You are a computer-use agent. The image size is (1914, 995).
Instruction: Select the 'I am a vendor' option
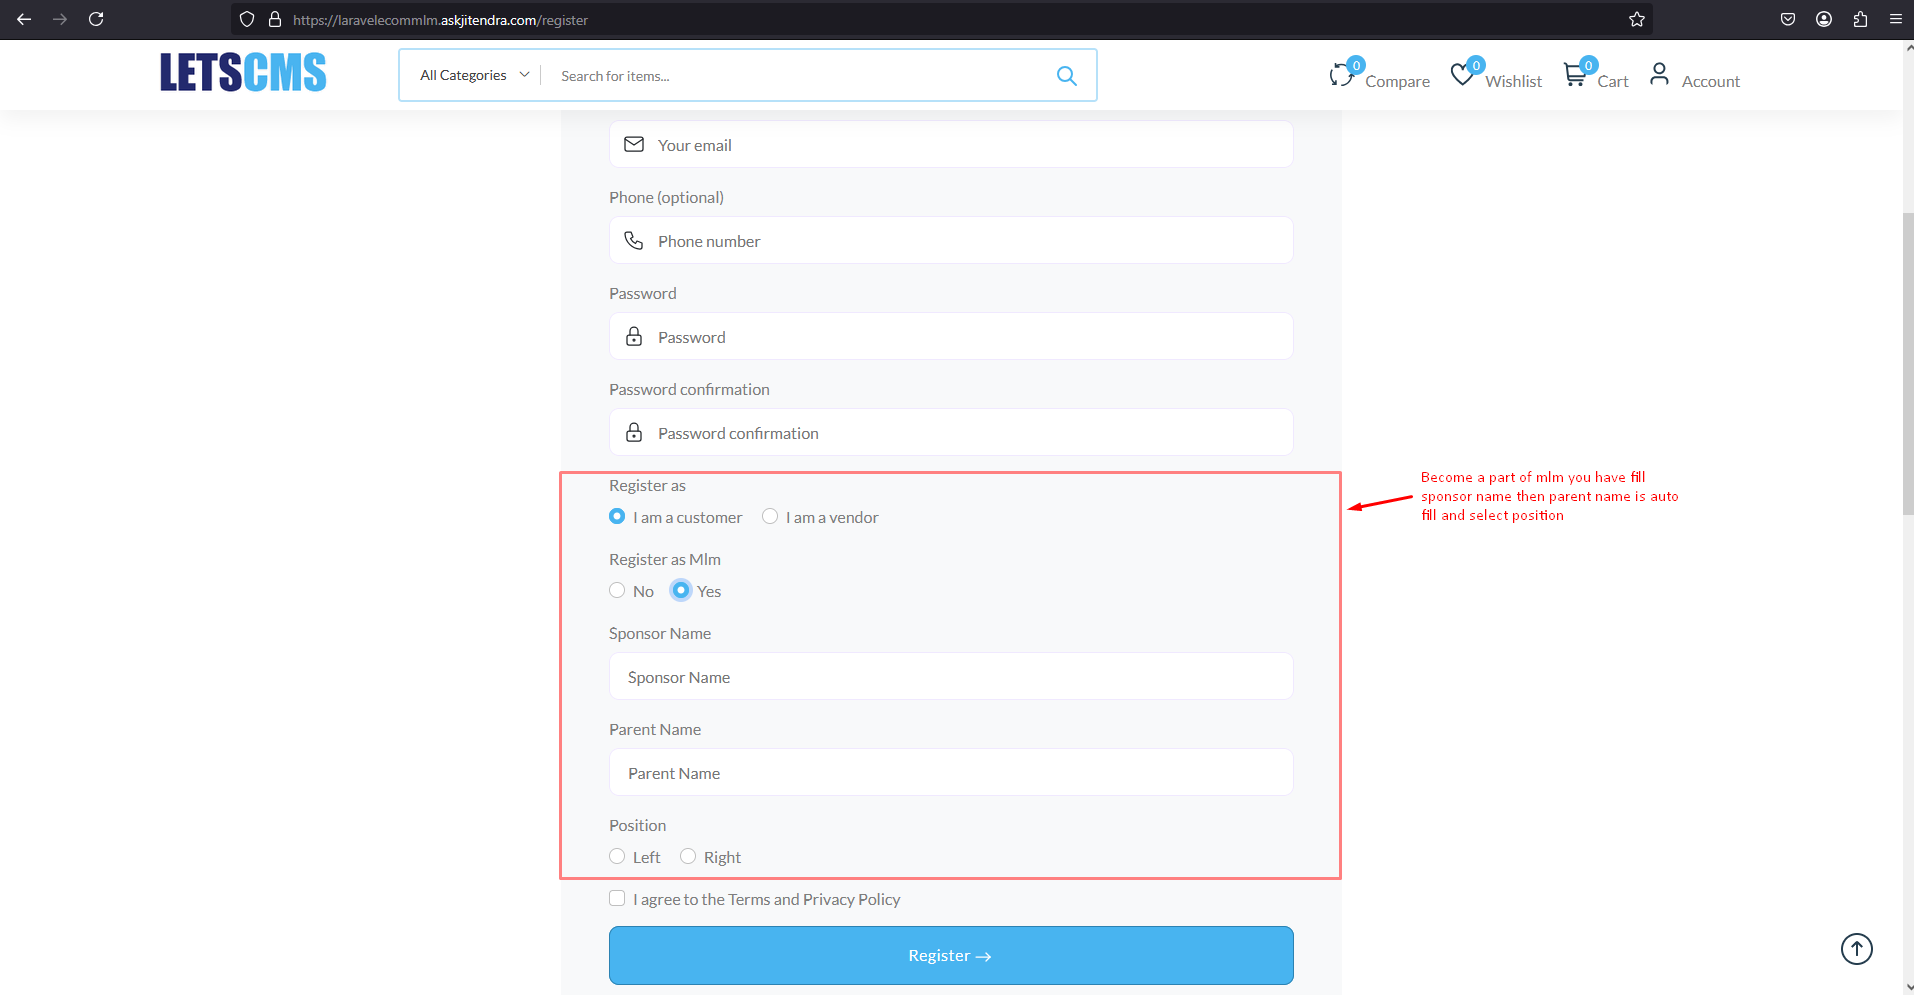point(770,516)
